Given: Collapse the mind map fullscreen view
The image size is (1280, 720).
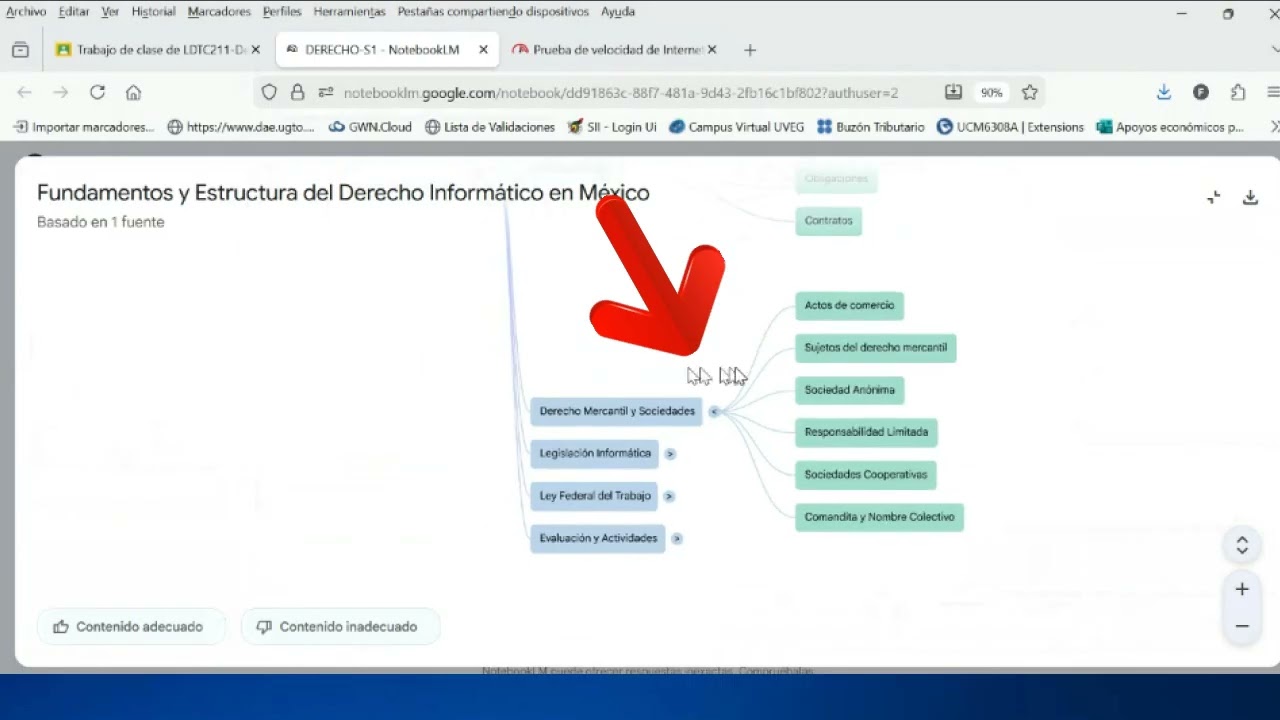Looking at the screenshot, I should (x=1214, y=197).
